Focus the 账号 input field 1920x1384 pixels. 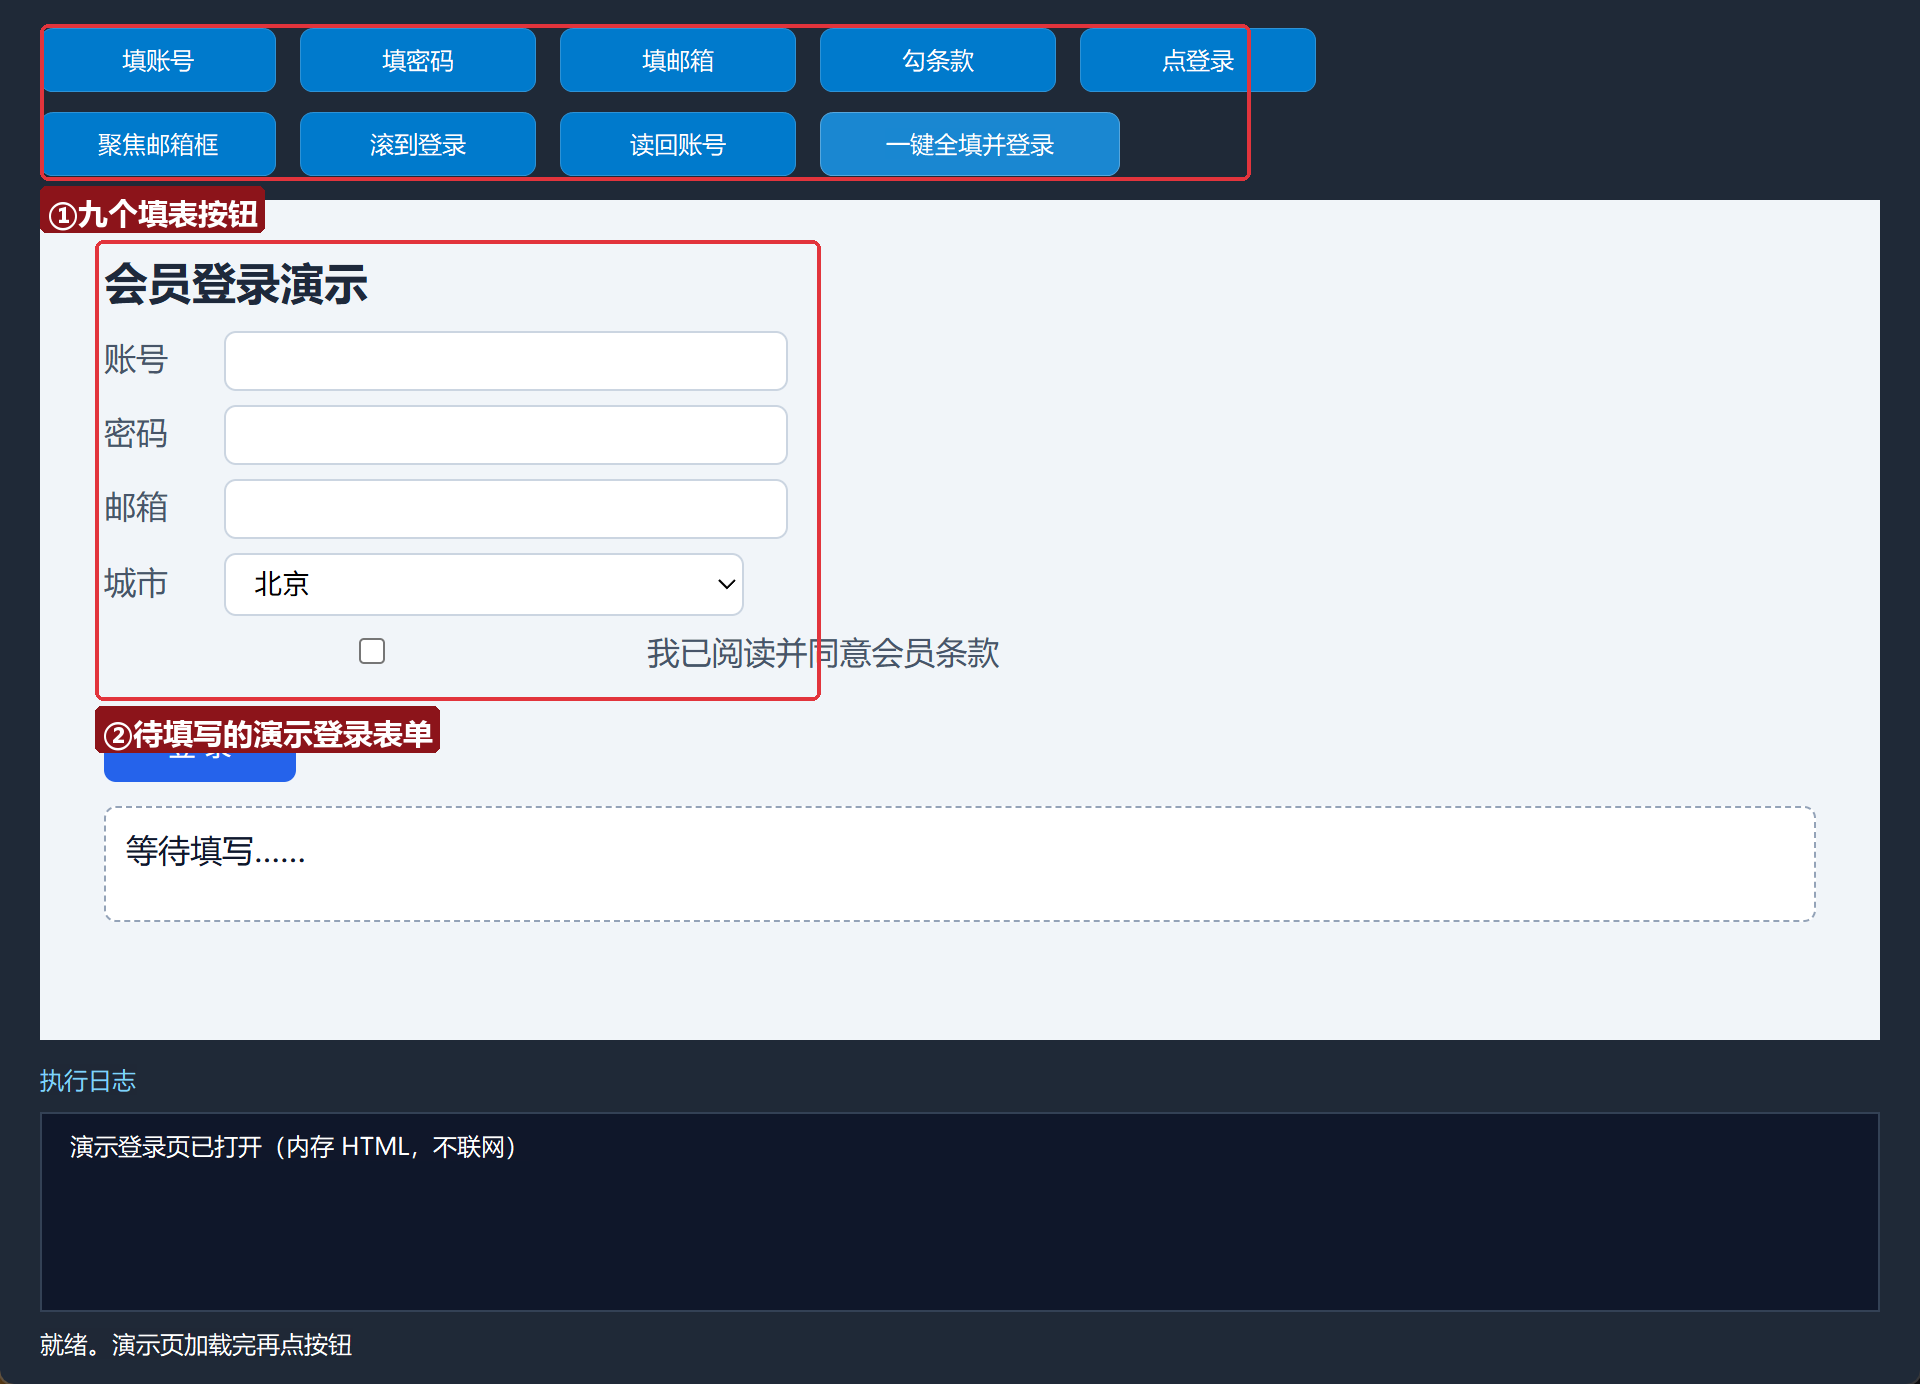(x=506, y=361)
